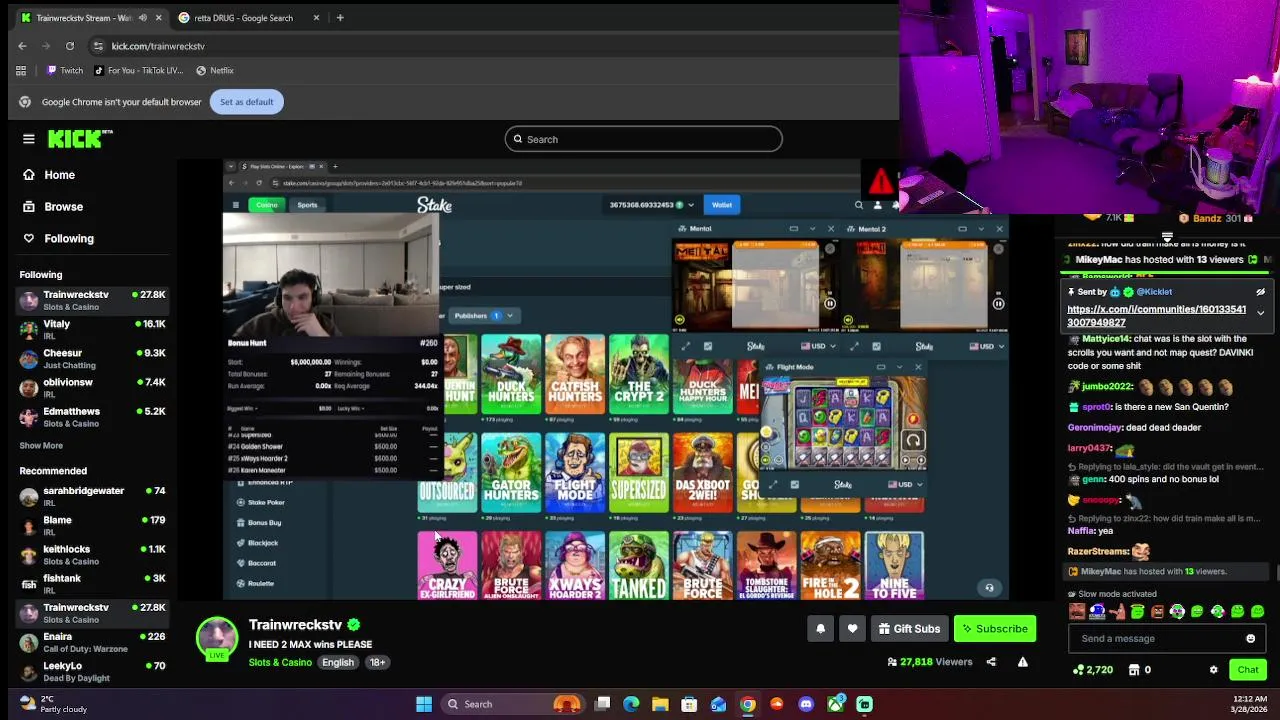This screenshot has height=720, width=1280.
Task: Open the Kick hamburger menu
Action: [29, 139]
